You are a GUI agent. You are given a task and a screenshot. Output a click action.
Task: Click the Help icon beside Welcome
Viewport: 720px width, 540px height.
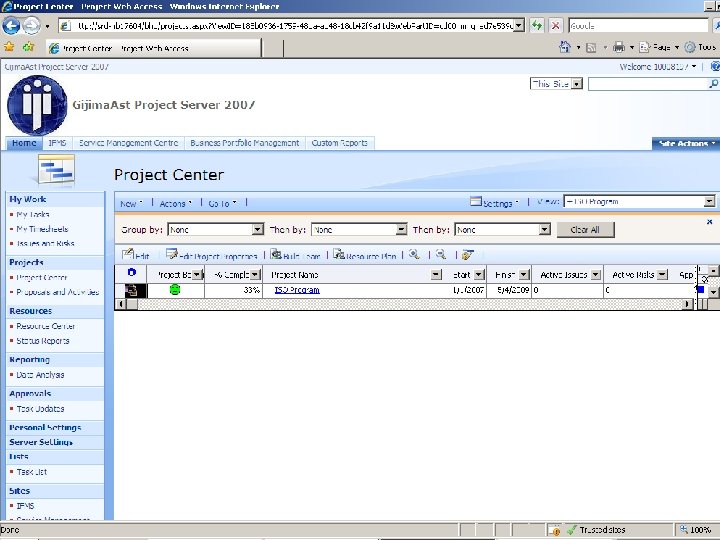click(715, 67)
